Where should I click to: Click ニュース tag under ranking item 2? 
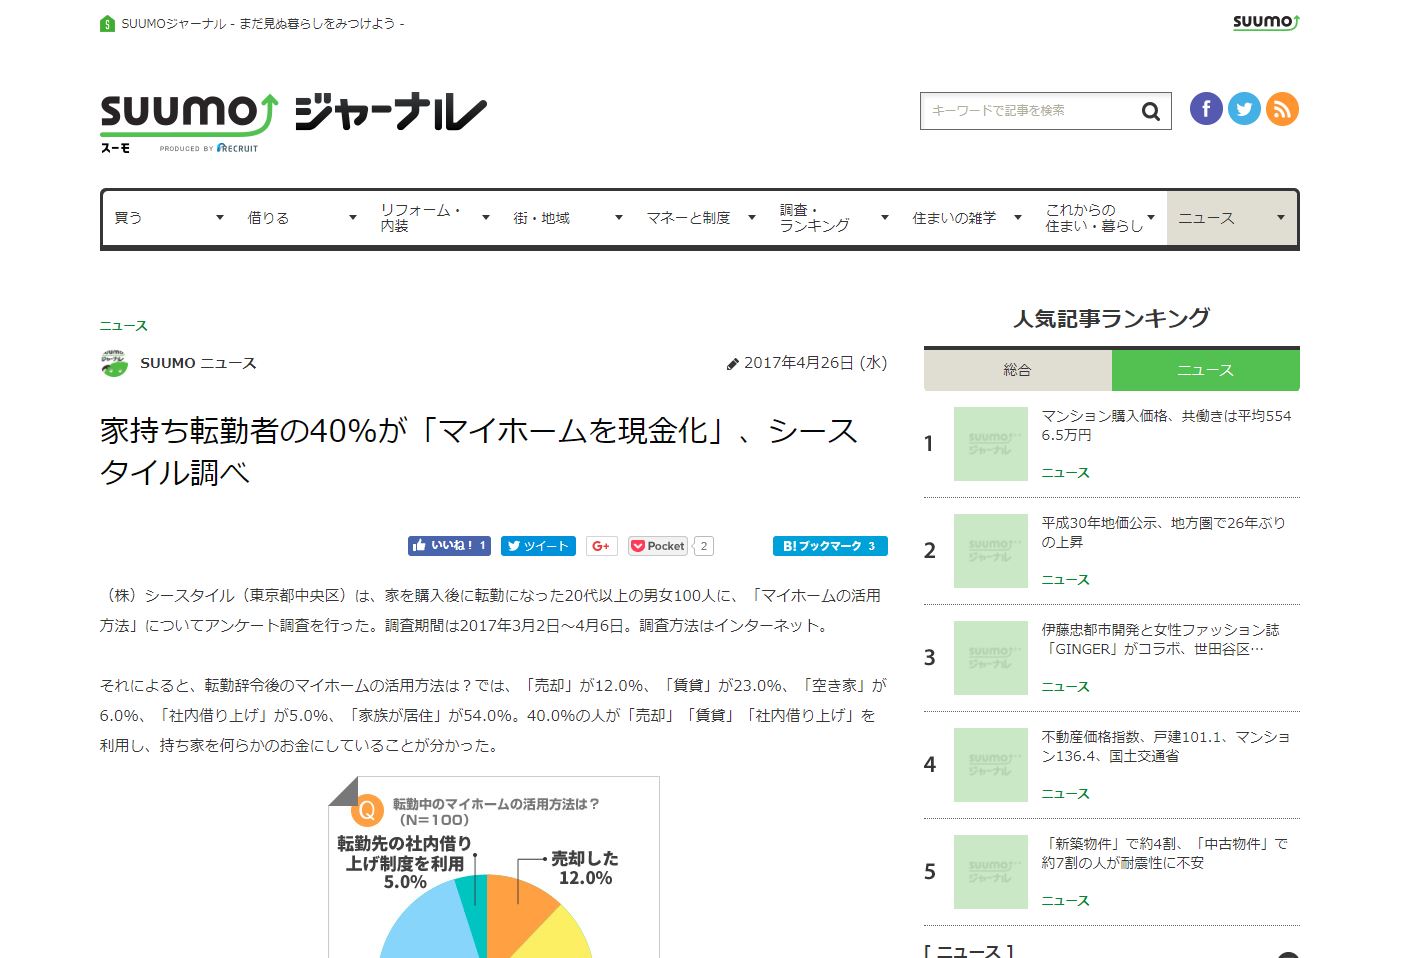point(1065,580)
